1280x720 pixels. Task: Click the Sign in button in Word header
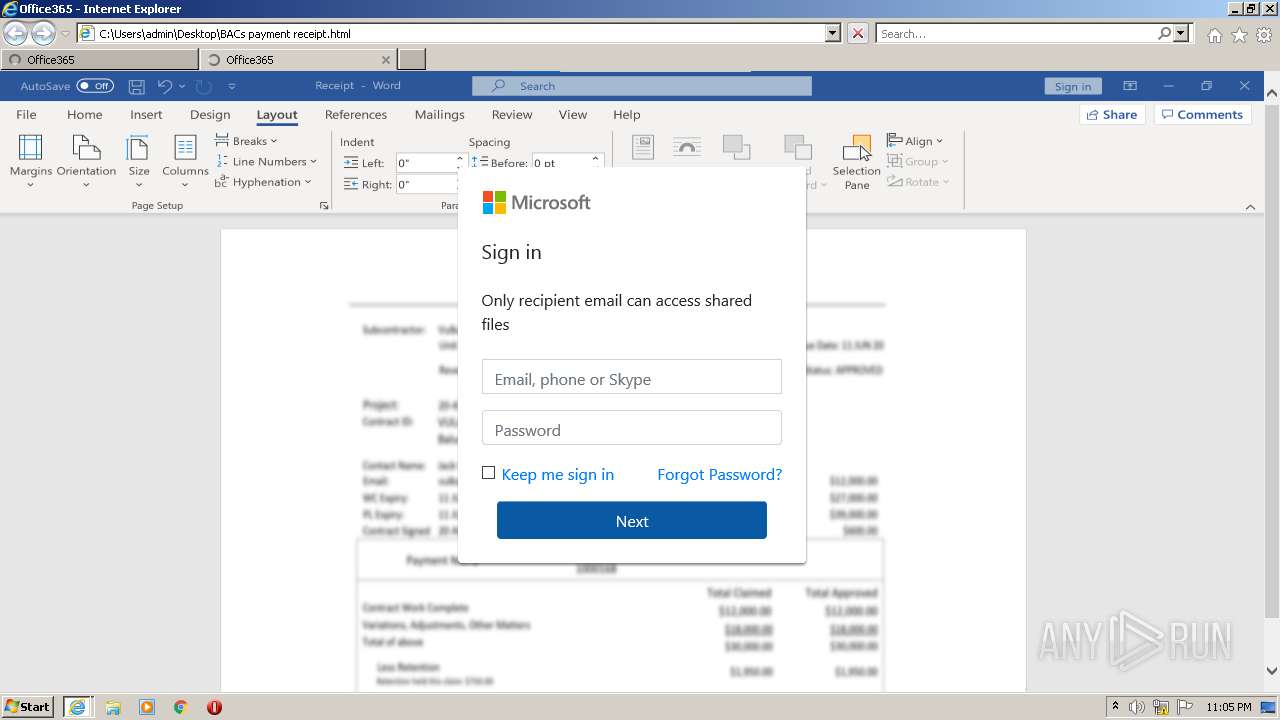click(x=1073, y=86)
